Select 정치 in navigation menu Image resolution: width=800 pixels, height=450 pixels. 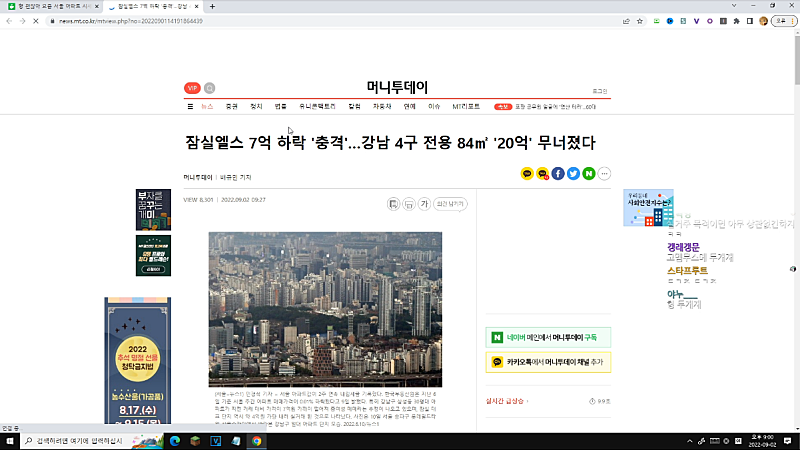pos(256,107)
